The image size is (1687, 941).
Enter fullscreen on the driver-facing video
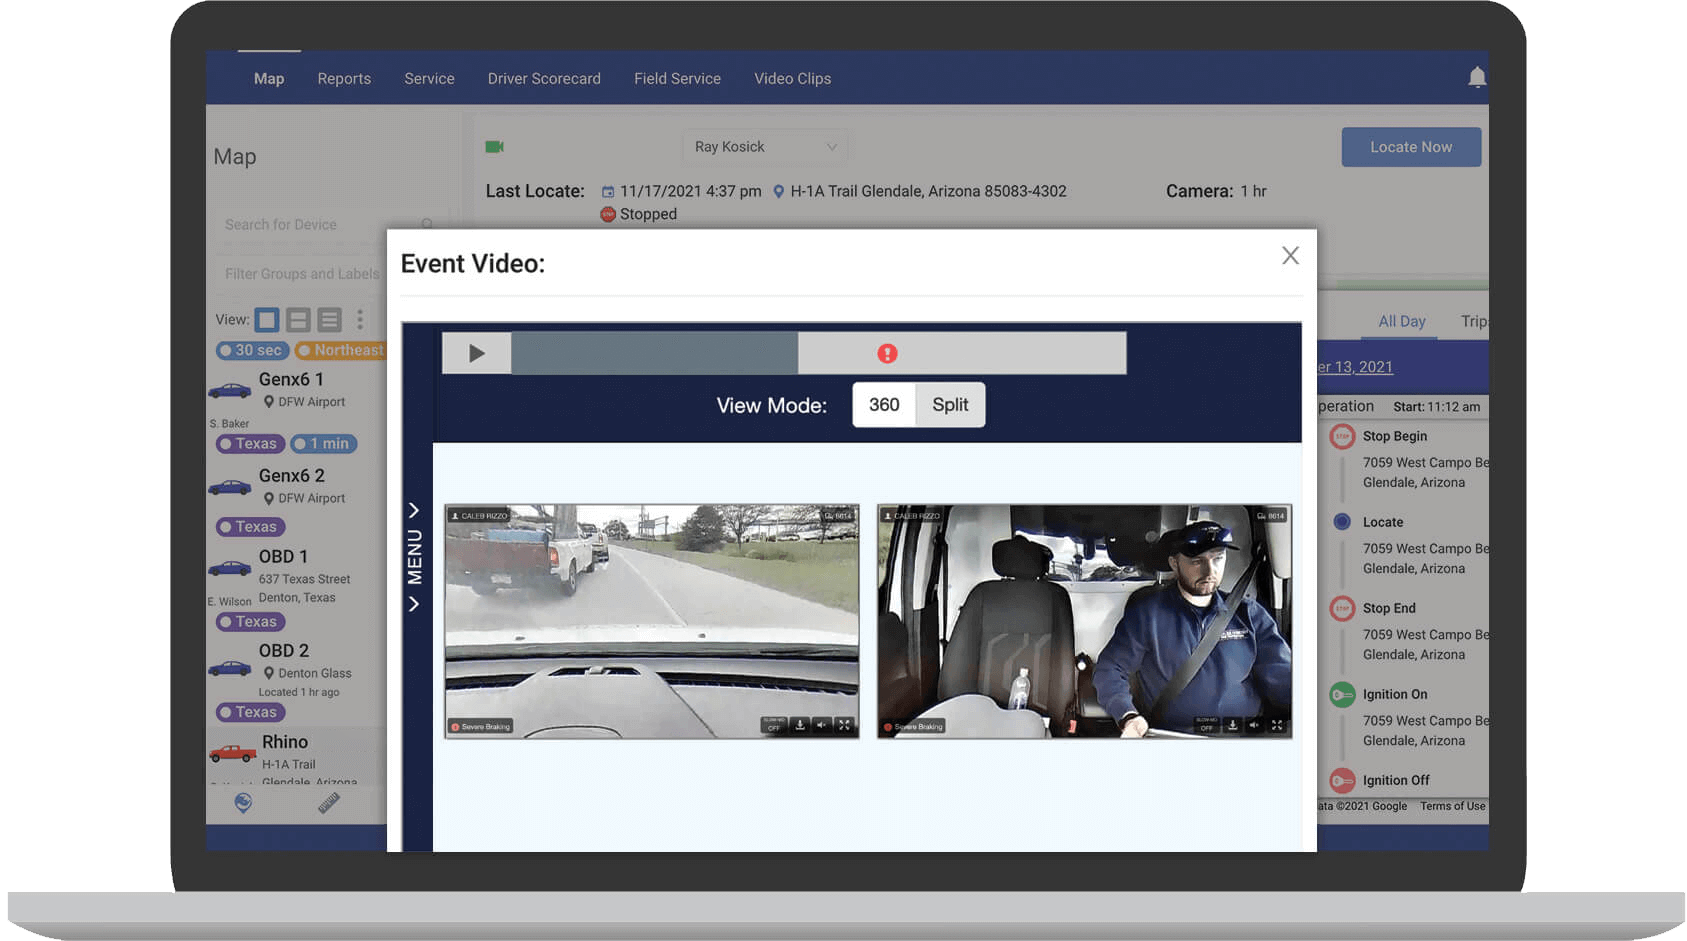click(x=1277, y=725)
